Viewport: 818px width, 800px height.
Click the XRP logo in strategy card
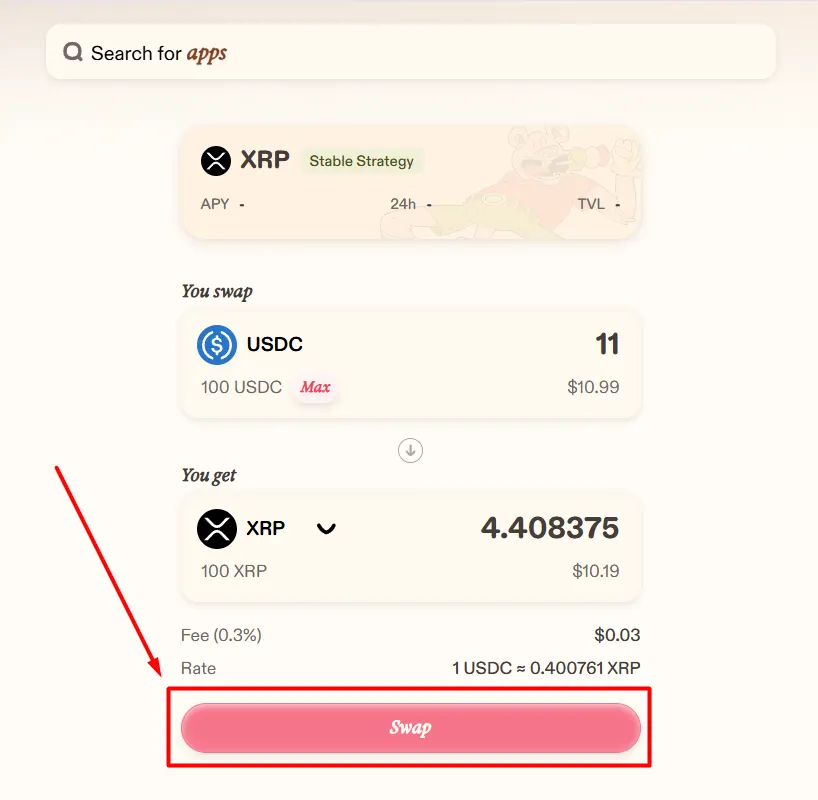point(216,160)
